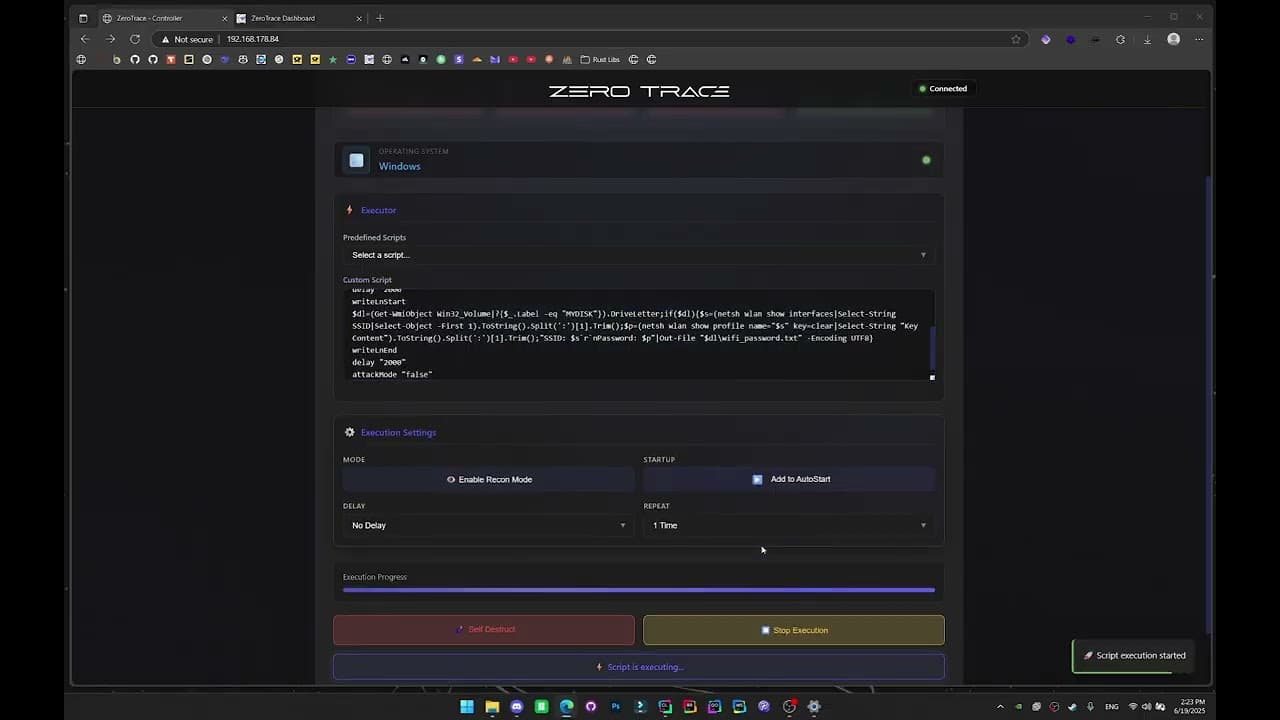Click inside the Custom Script text area
The image size is (1280, 720).
pos(638,335)
